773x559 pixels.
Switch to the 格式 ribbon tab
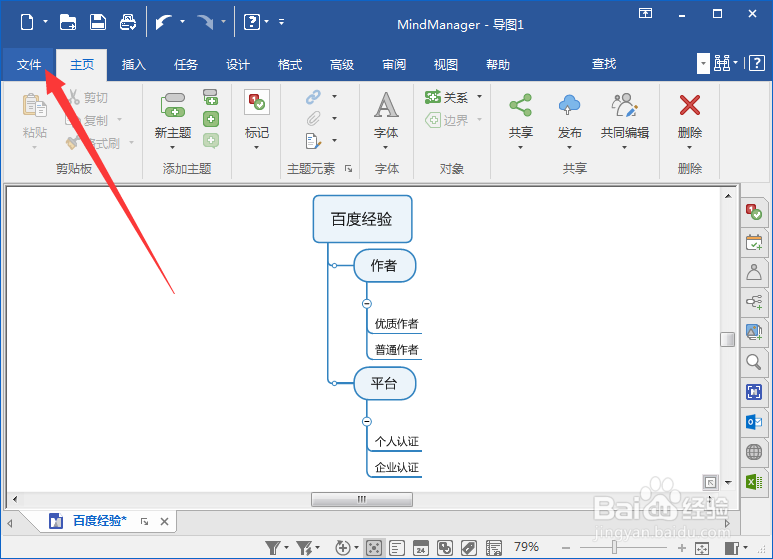[289, 65]
